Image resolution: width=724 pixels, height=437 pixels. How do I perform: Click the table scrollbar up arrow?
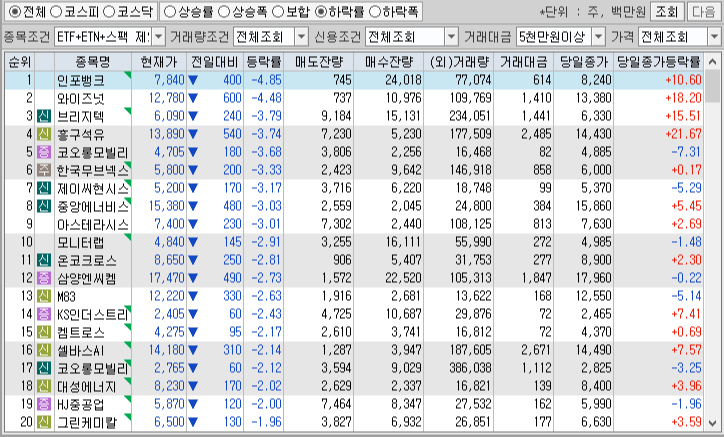pyautogui.click(x=712, y=61)
